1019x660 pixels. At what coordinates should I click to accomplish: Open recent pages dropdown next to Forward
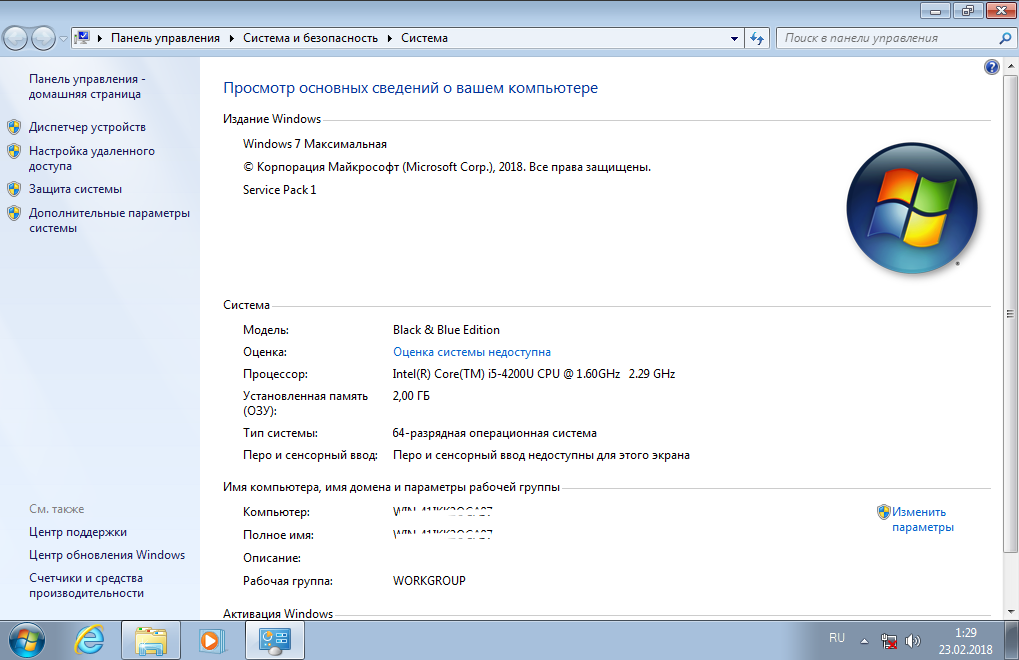click(63, 38)
